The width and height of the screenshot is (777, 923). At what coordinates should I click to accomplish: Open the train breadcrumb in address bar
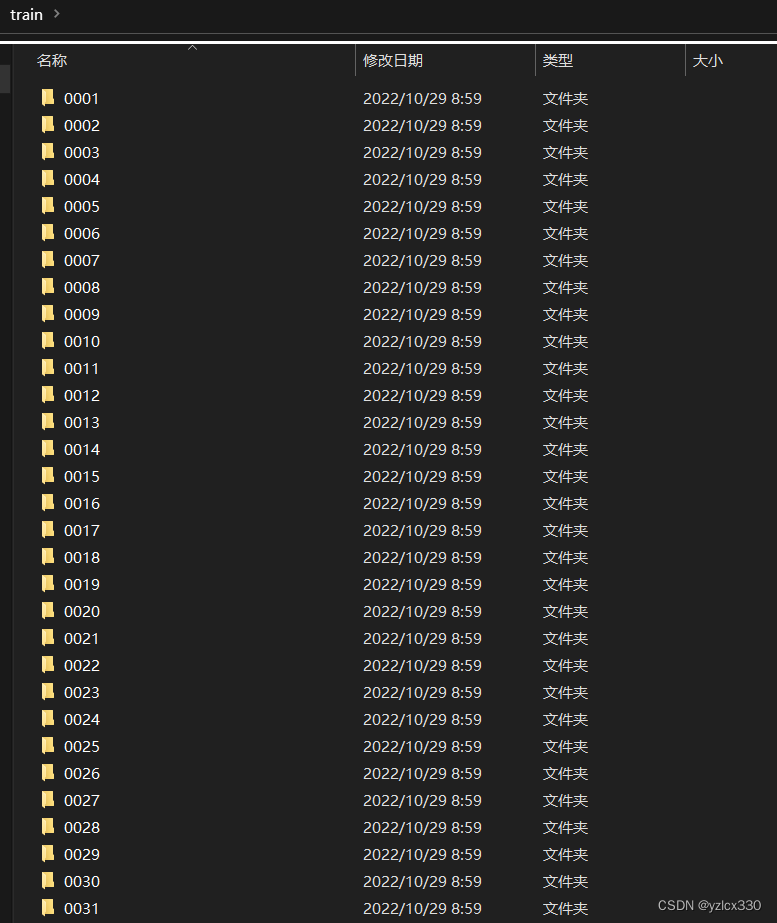pos(26,15)
